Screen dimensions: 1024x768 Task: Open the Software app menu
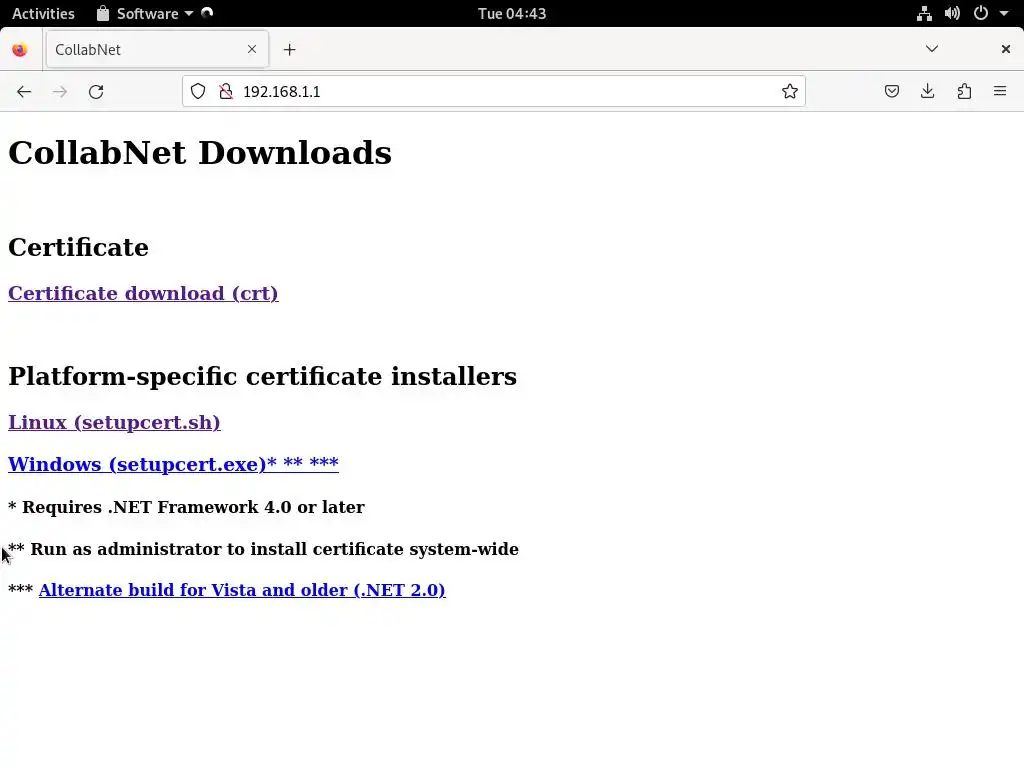click(145, 14)
